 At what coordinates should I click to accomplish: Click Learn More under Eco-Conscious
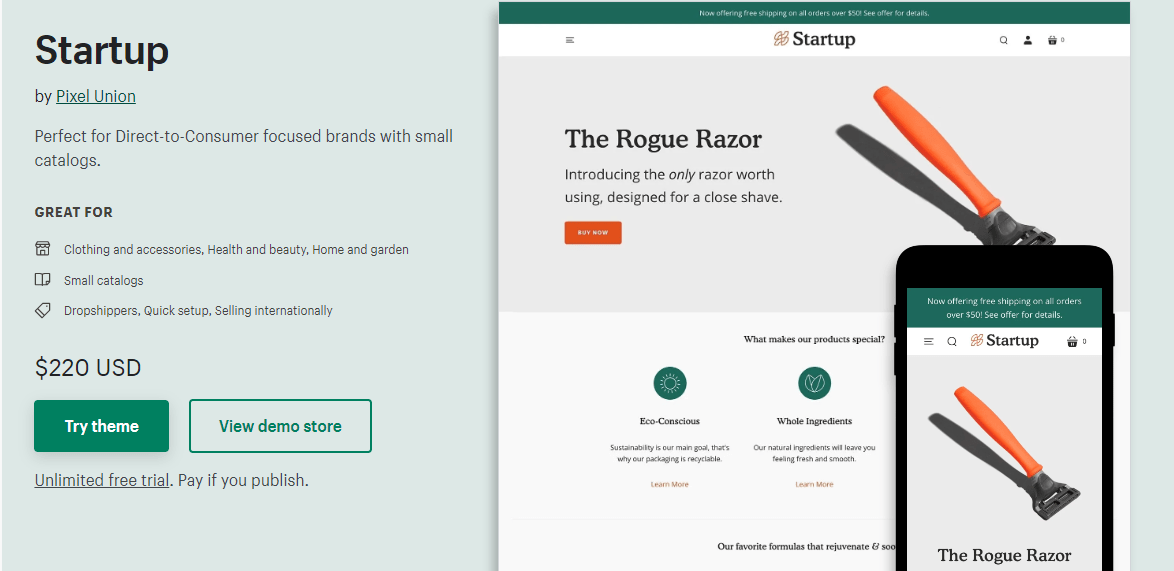(x=670, y=484)
